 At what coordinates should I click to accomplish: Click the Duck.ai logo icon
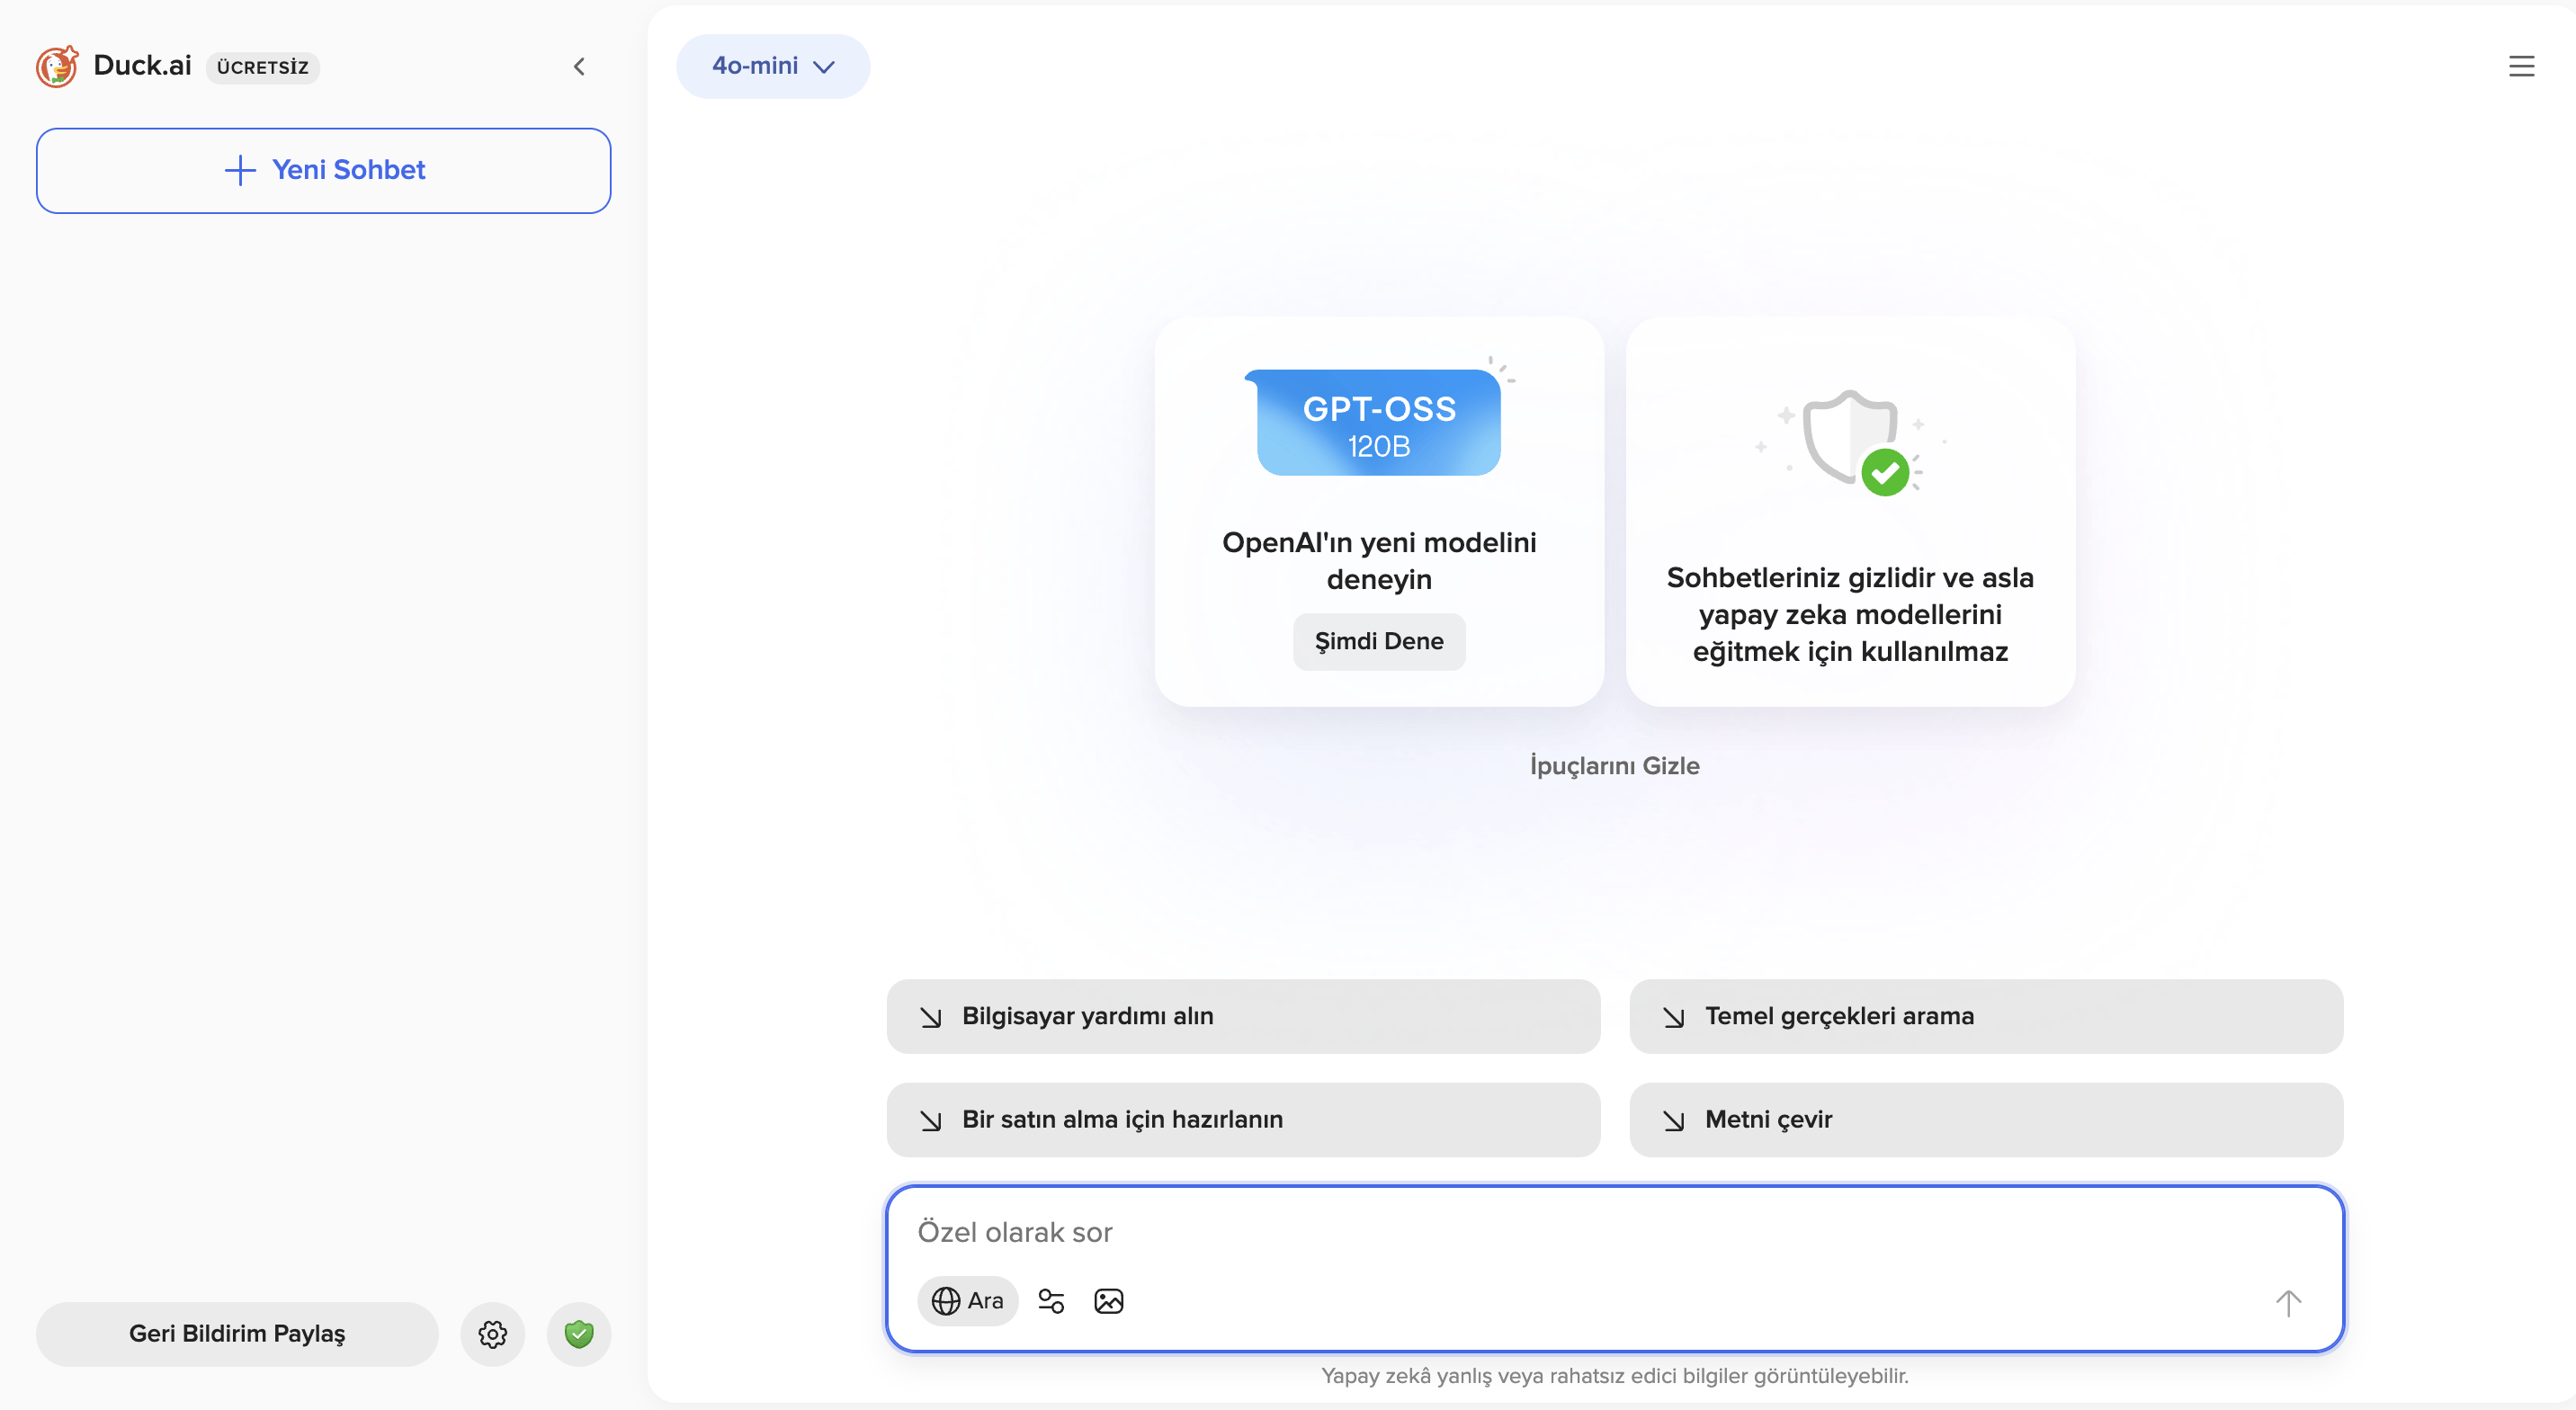coord(56,66)
